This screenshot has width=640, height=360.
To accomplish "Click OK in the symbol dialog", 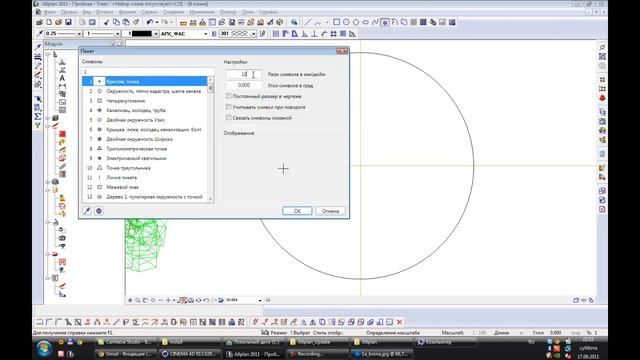I will click(297, 211).
